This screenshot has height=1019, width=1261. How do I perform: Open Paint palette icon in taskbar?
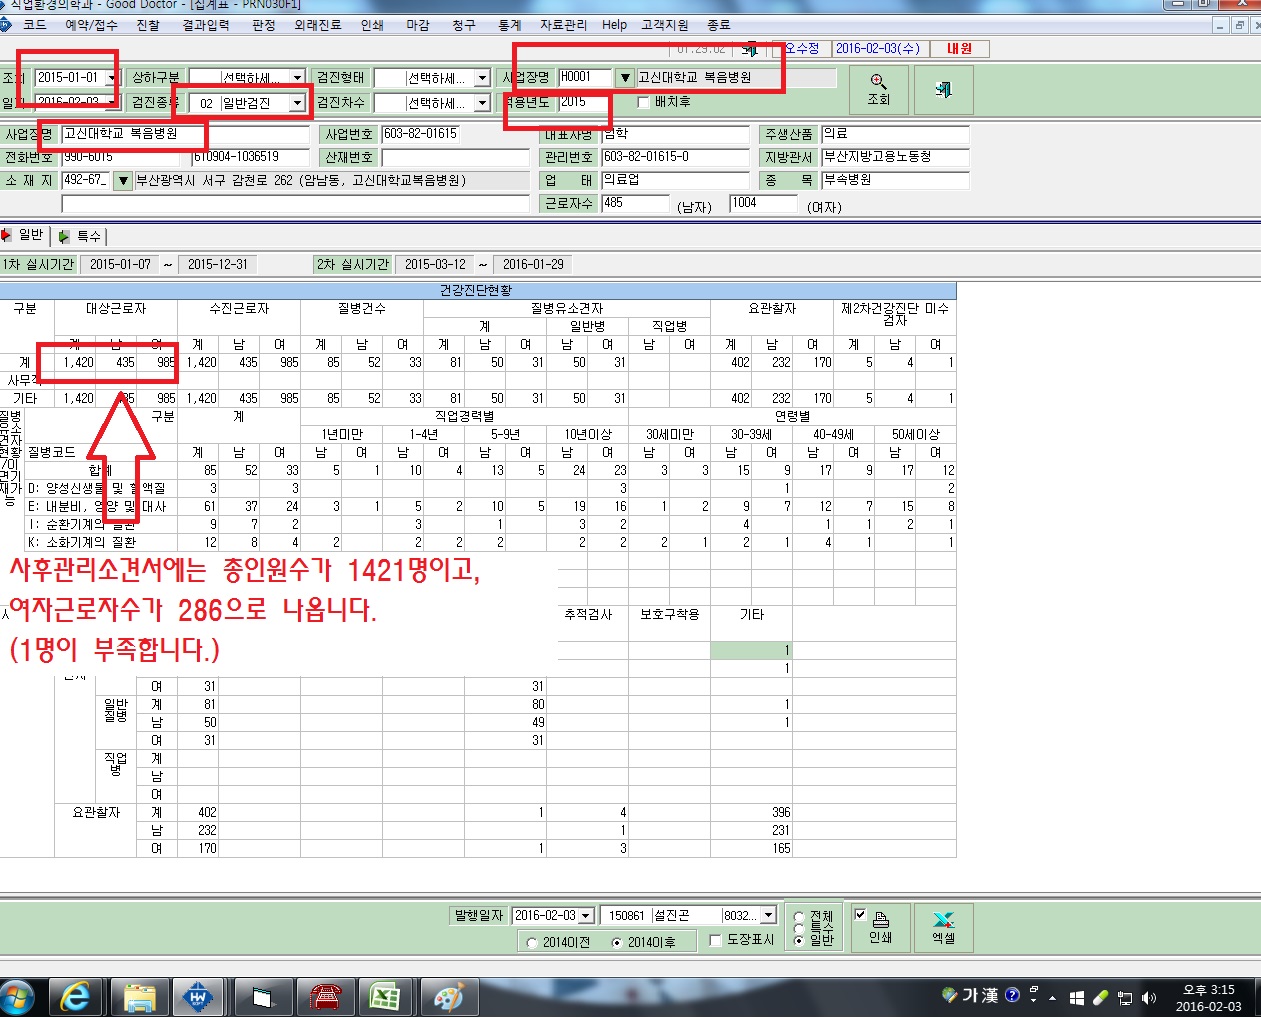[x=448, y=997]
